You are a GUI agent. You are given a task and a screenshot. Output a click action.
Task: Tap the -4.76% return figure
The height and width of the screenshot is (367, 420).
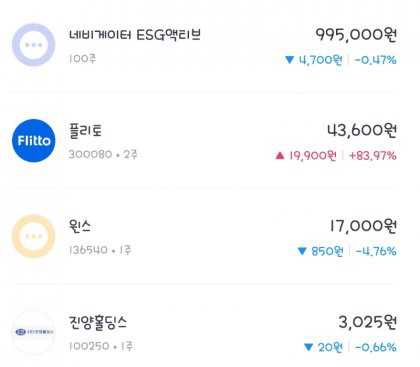tap(376, 251)
